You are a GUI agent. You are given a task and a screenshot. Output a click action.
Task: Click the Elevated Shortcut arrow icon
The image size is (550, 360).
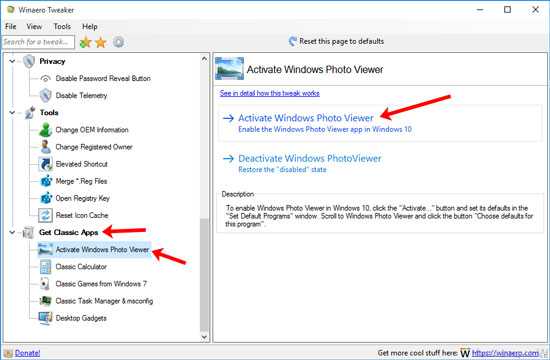(x=46, y=164)
